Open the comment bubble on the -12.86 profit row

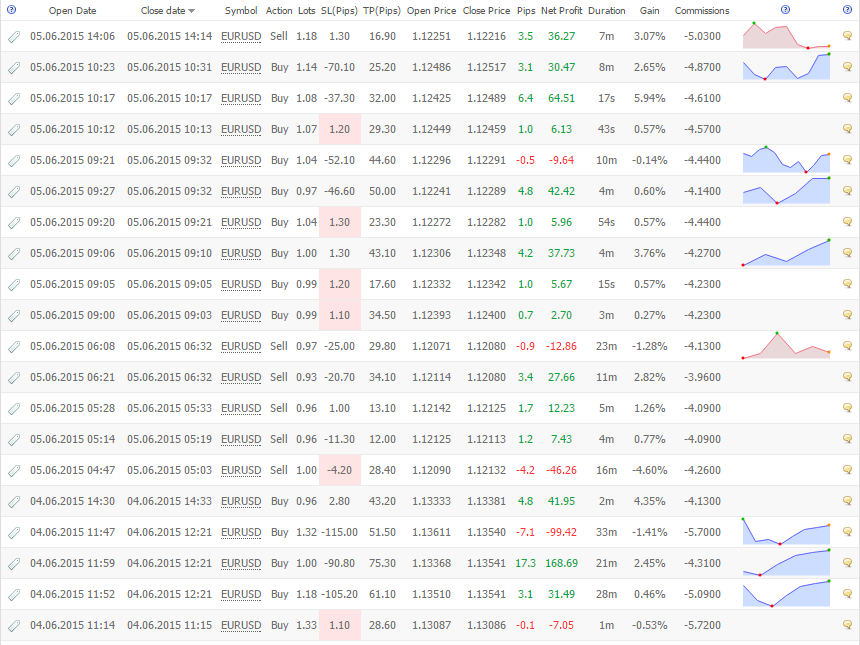847,346
